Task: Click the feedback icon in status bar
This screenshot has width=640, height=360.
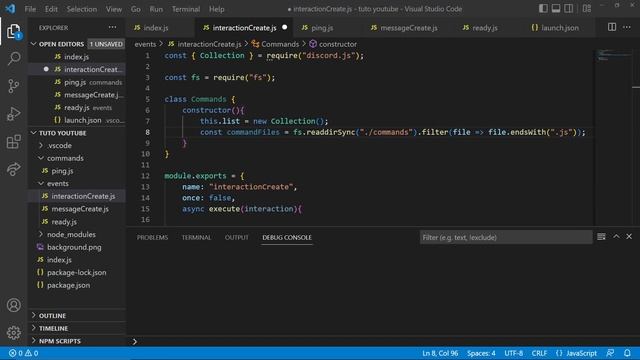Action: pyautogui.click(x=610, y=353)
